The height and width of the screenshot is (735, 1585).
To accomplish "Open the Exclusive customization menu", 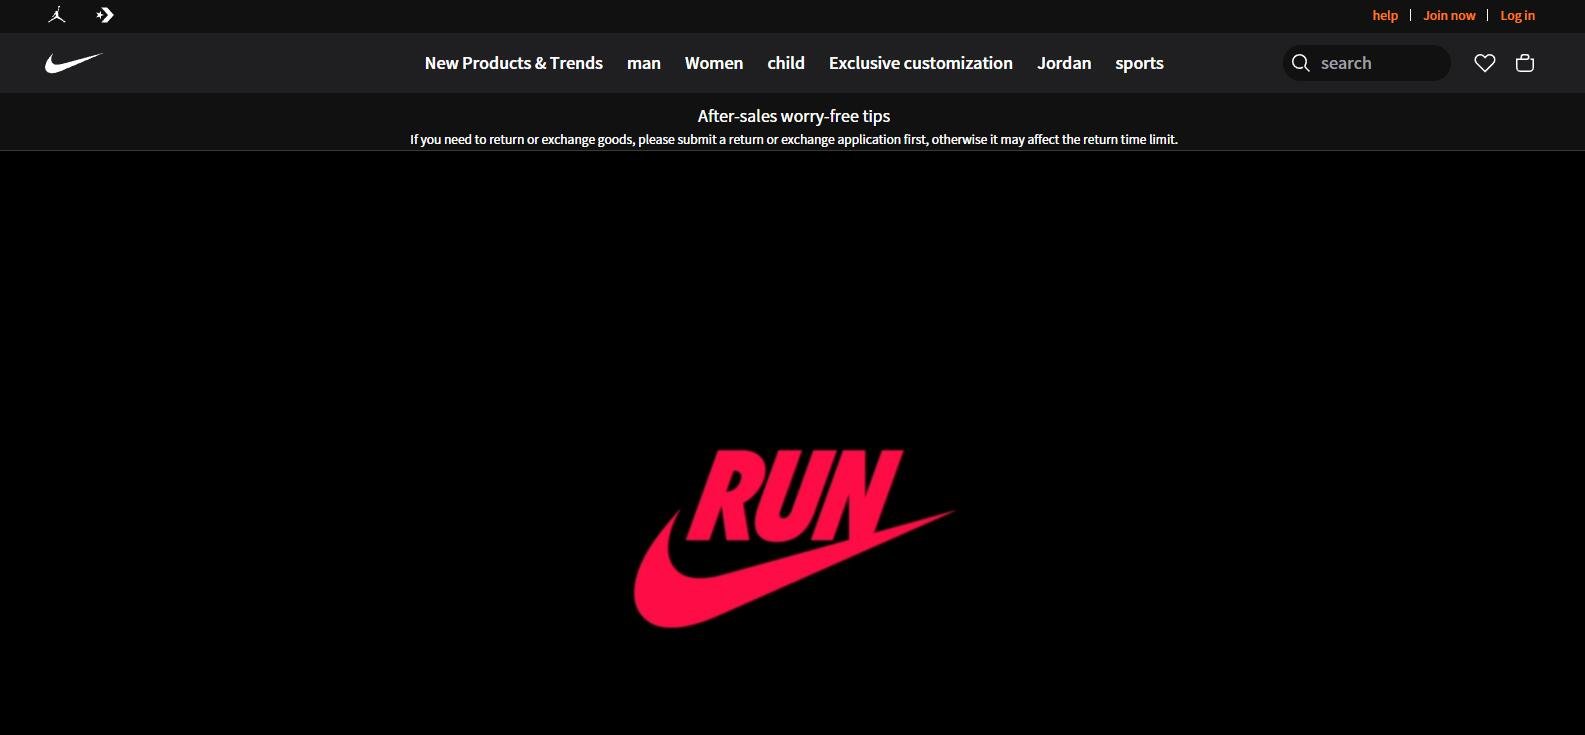I will [x=920, y=63].
